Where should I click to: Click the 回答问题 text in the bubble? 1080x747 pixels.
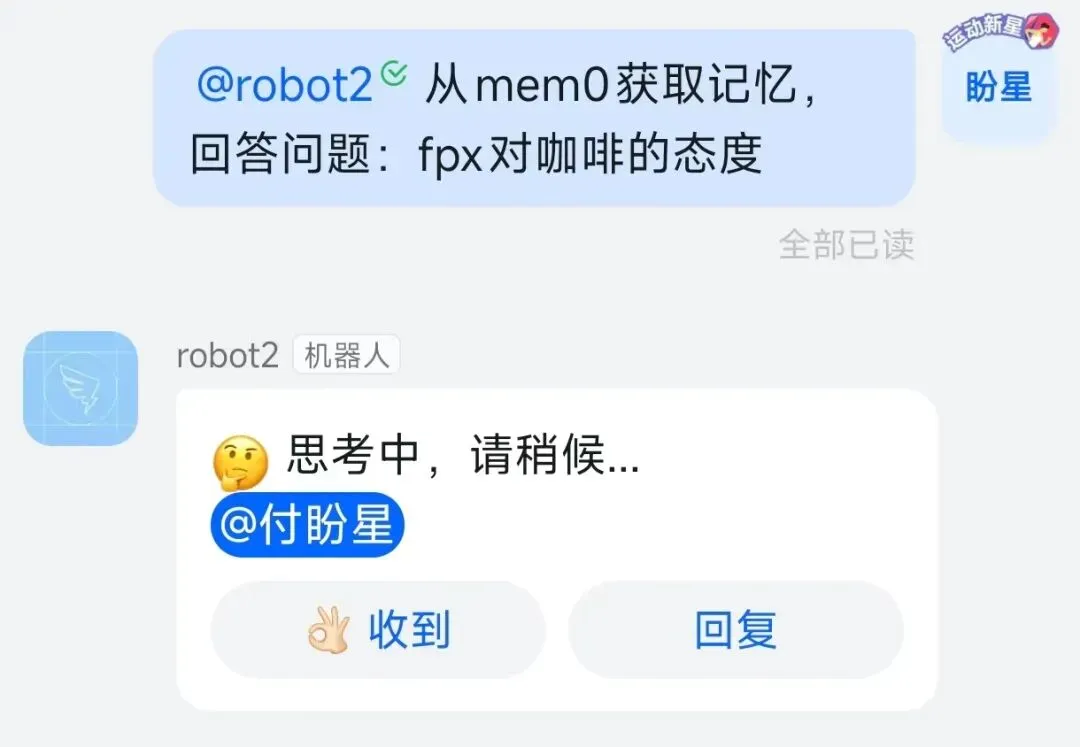pyautogui.click(x=281, y=154)
